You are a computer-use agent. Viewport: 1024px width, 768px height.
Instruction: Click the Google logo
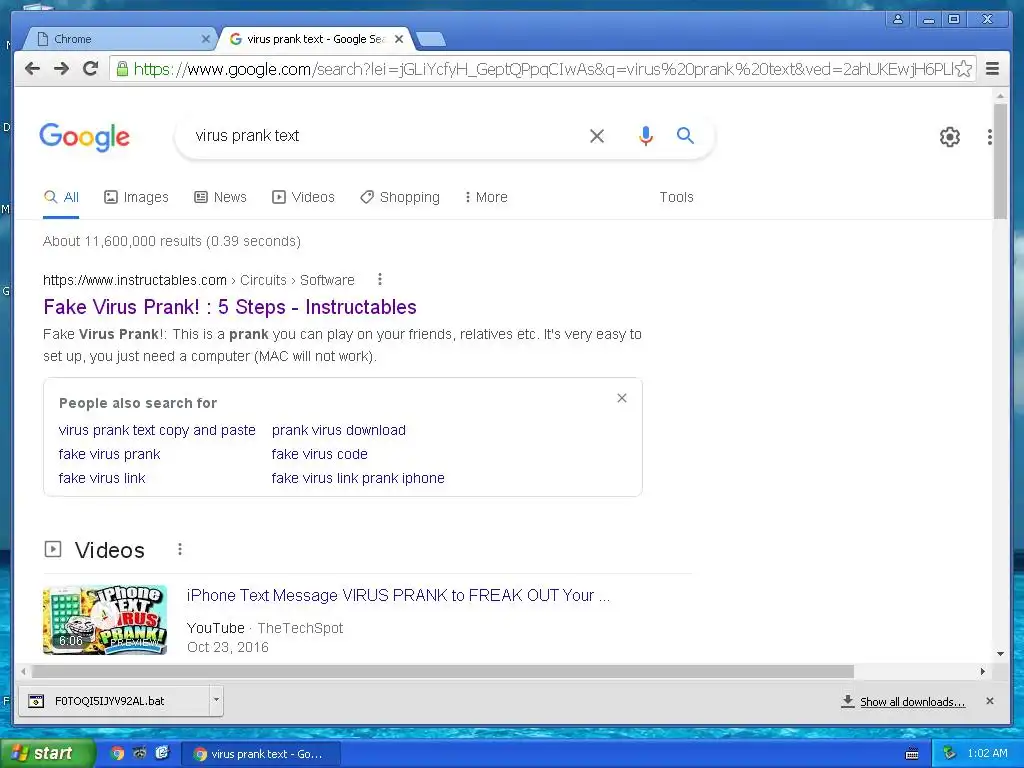point(84,137)
